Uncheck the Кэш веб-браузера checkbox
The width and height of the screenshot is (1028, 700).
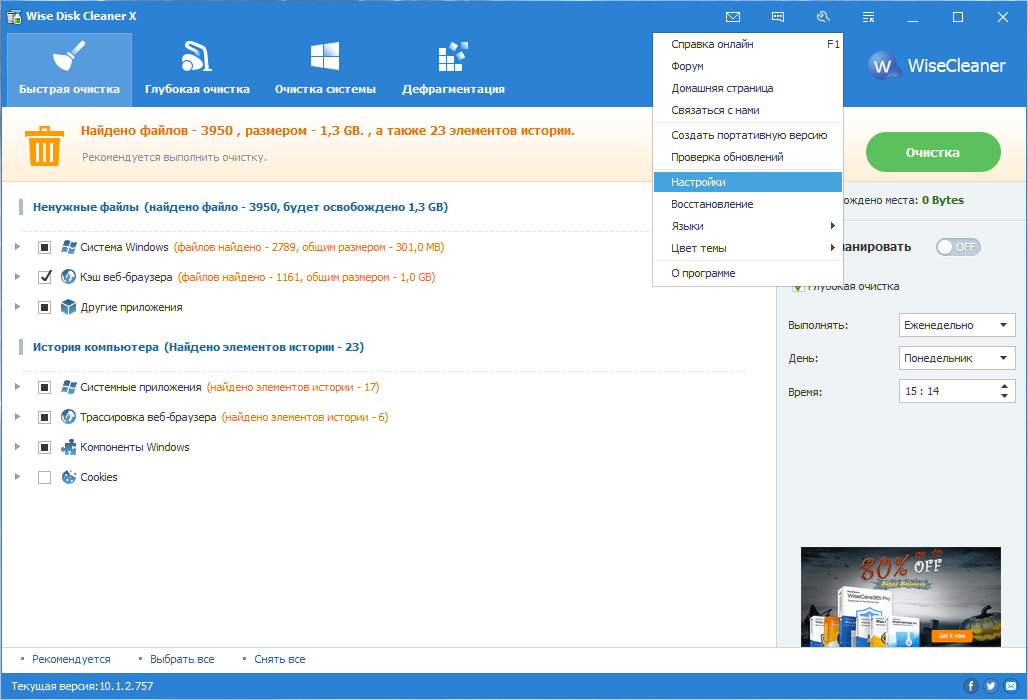pyautogui.click(x=45, y=277)
